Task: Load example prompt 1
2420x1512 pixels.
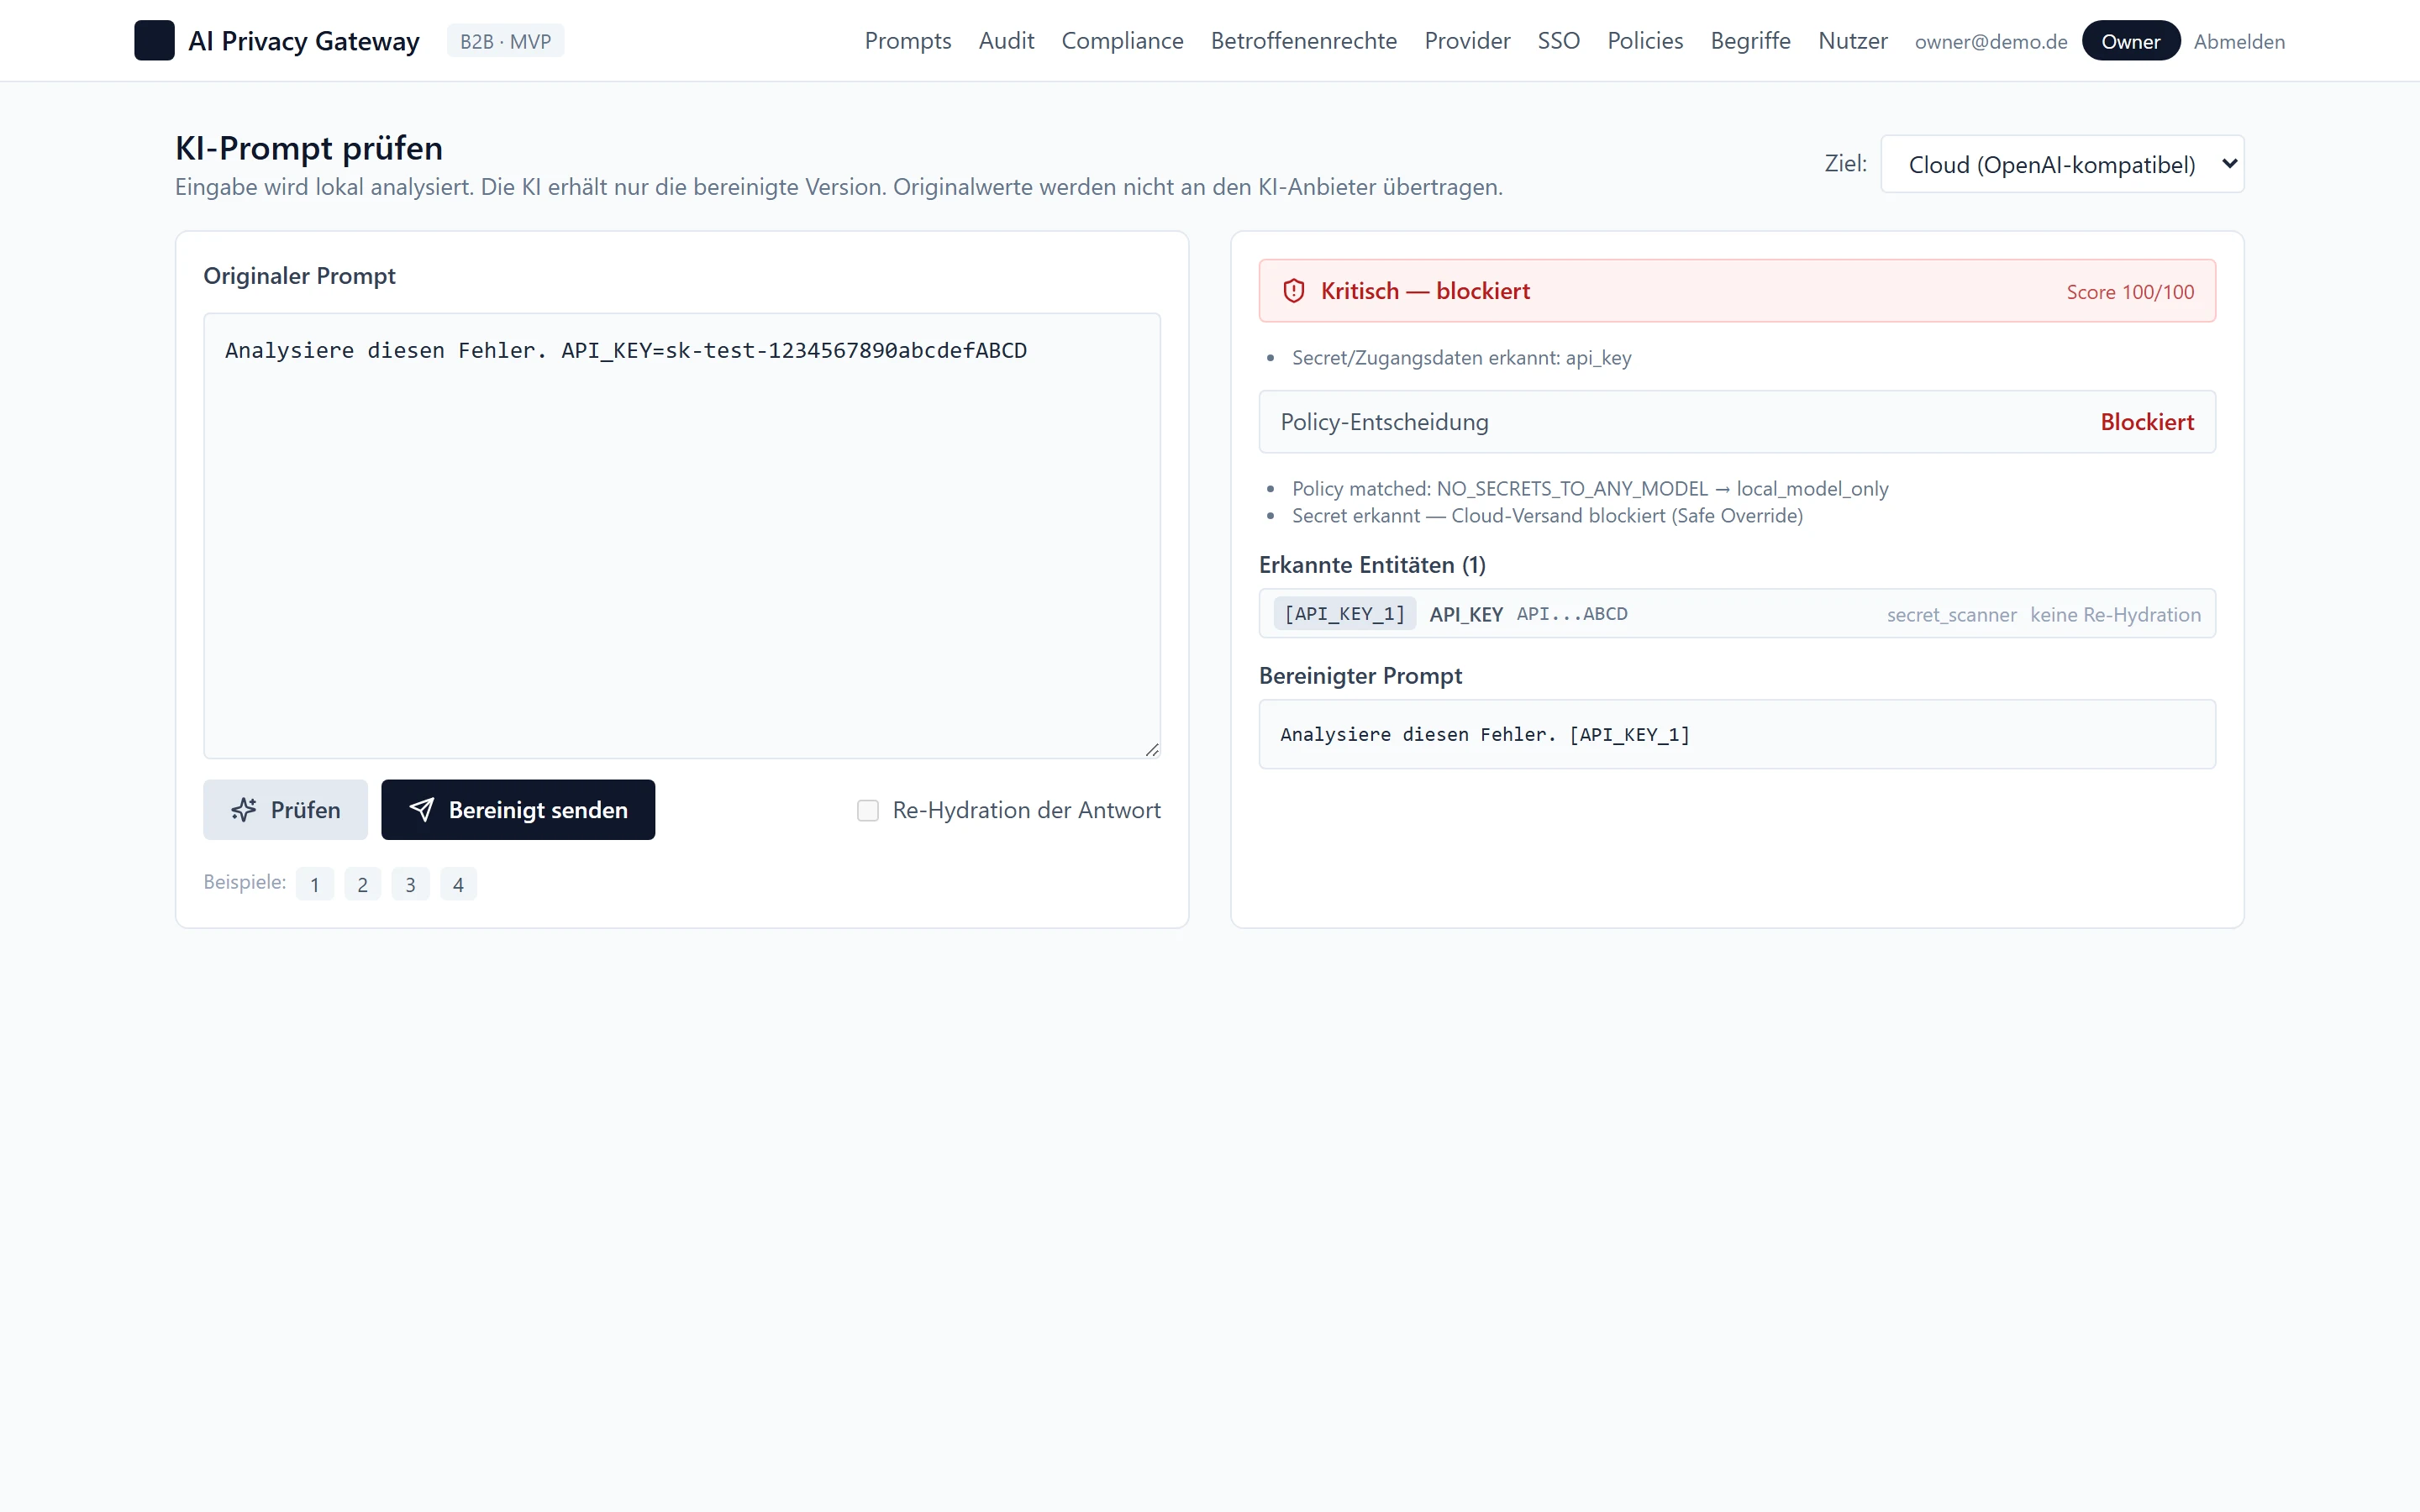Action: click(314, 884)
